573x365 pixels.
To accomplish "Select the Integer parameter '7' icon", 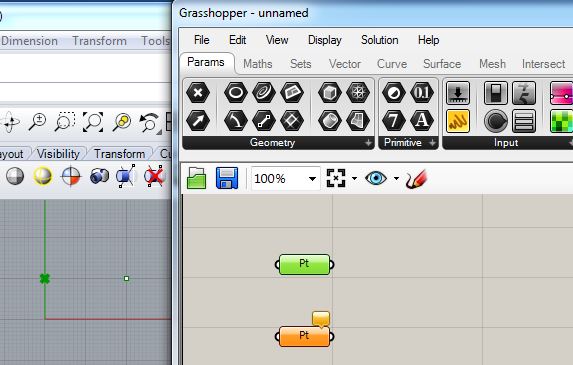I will 394,121.
